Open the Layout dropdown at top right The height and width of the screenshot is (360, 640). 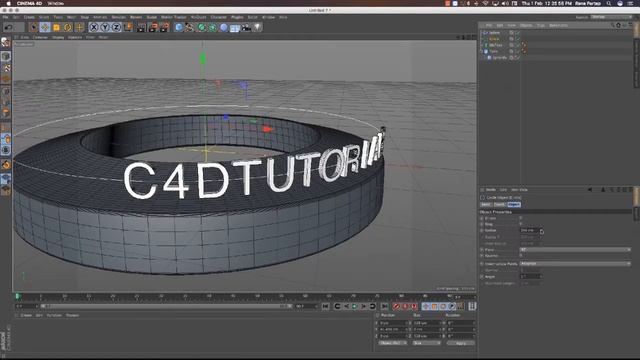(611, 17)
